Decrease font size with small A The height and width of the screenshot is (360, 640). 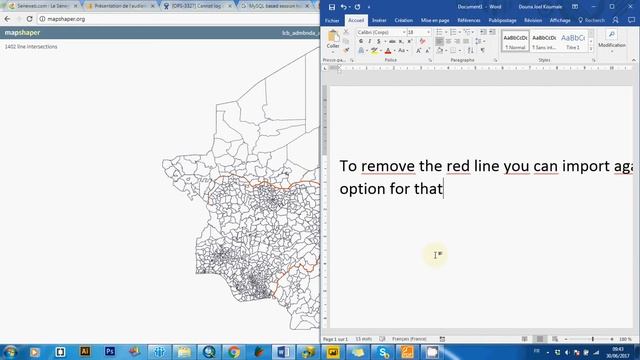point(427,51)
